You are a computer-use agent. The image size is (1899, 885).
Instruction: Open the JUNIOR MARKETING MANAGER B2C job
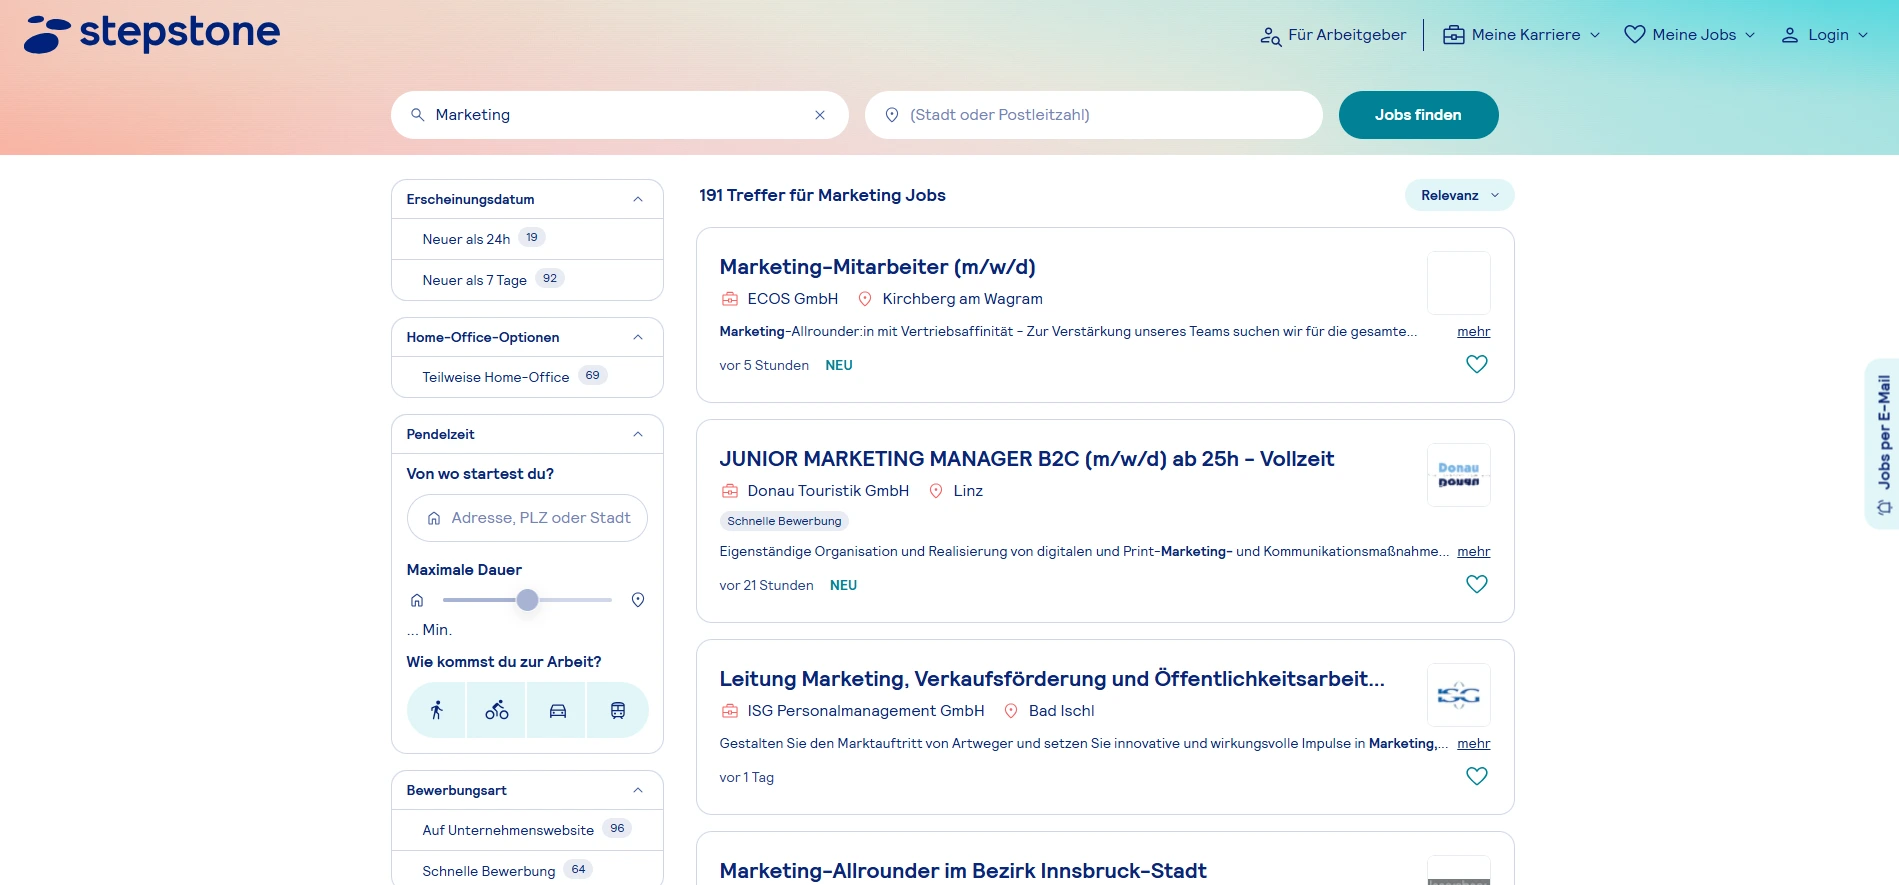pos(1026,459)
